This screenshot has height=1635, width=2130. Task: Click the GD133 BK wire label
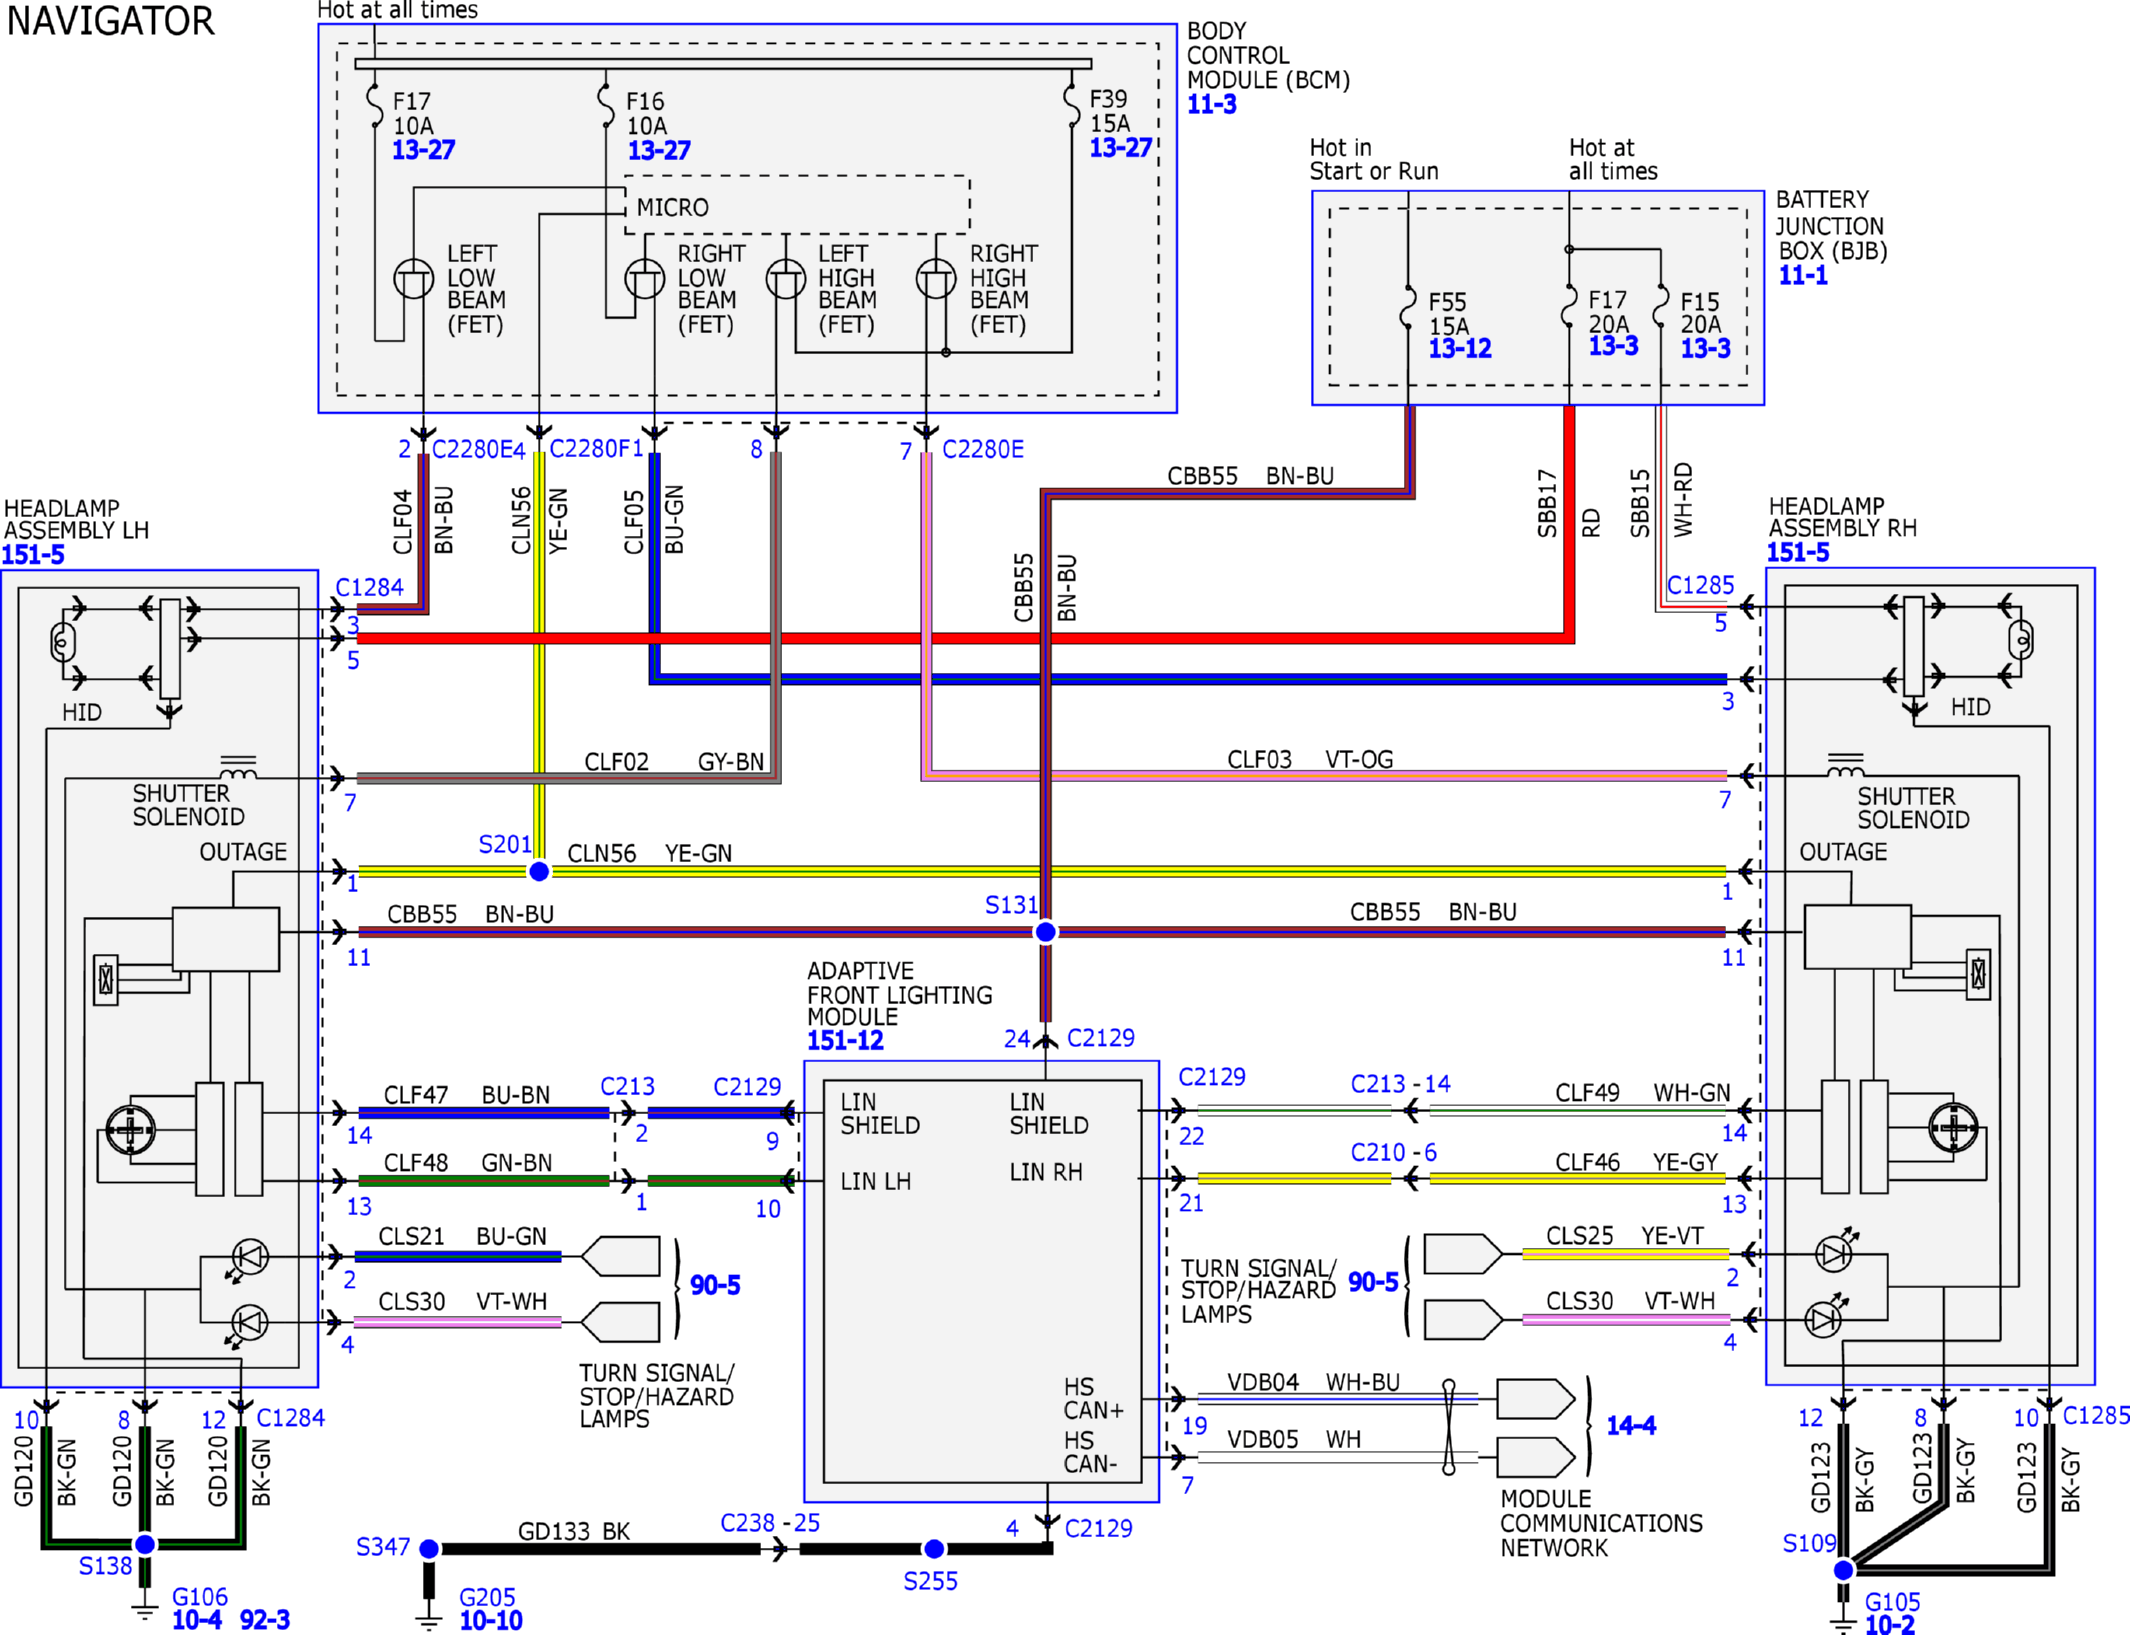[574, 1532]
